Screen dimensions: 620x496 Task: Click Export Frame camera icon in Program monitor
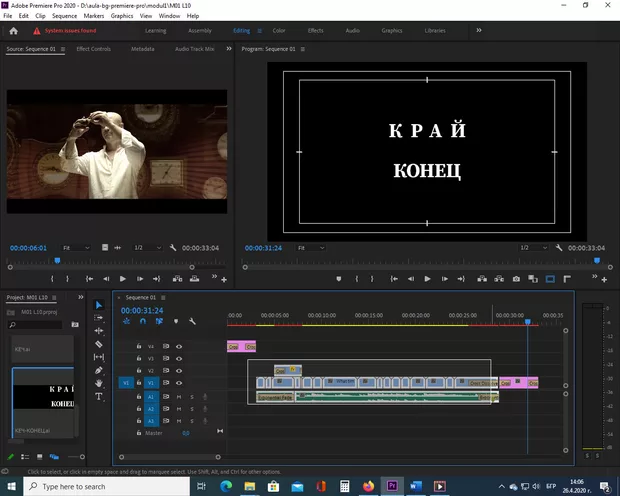(x=516, y=279)
